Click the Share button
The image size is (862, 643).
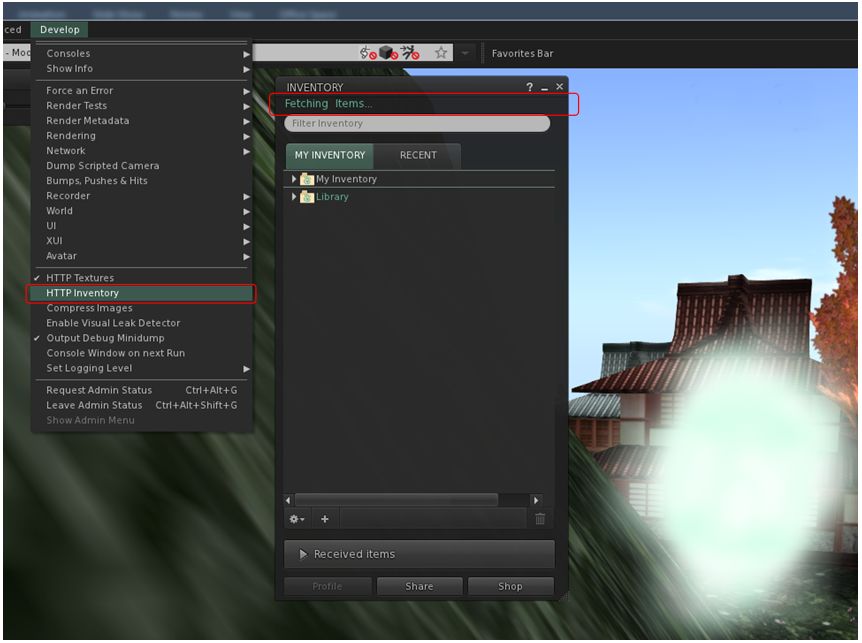[419, 586]
